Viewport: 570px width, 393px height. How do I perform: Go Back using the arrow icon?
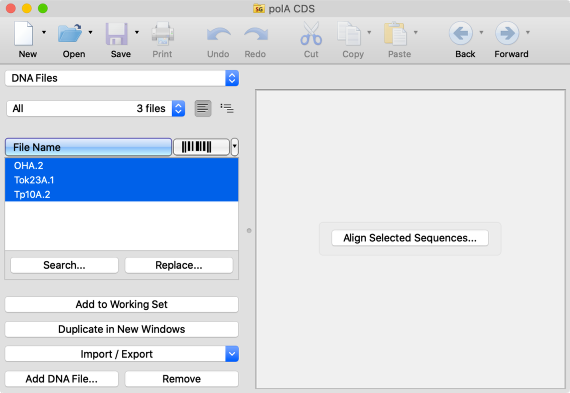pyautogui.click(x=461, y=33)
